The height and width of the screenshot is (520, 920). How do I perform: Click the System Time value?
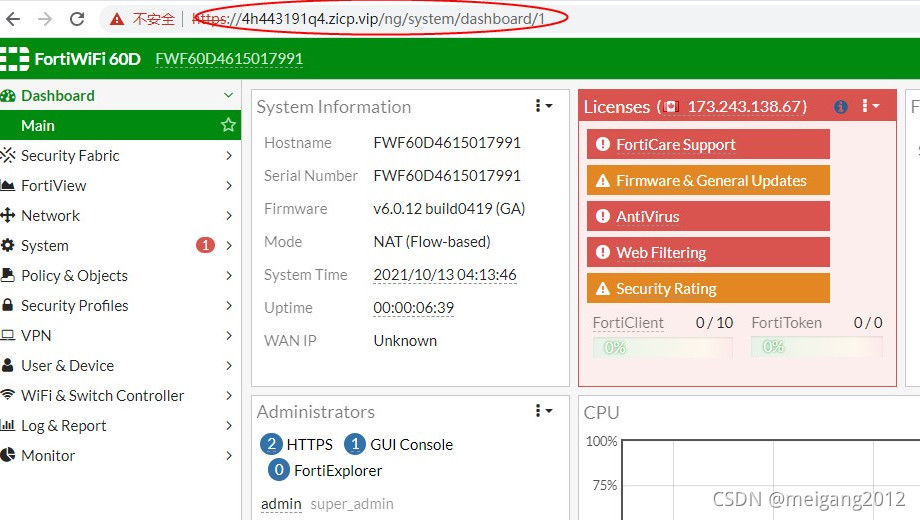coord(445,275)
